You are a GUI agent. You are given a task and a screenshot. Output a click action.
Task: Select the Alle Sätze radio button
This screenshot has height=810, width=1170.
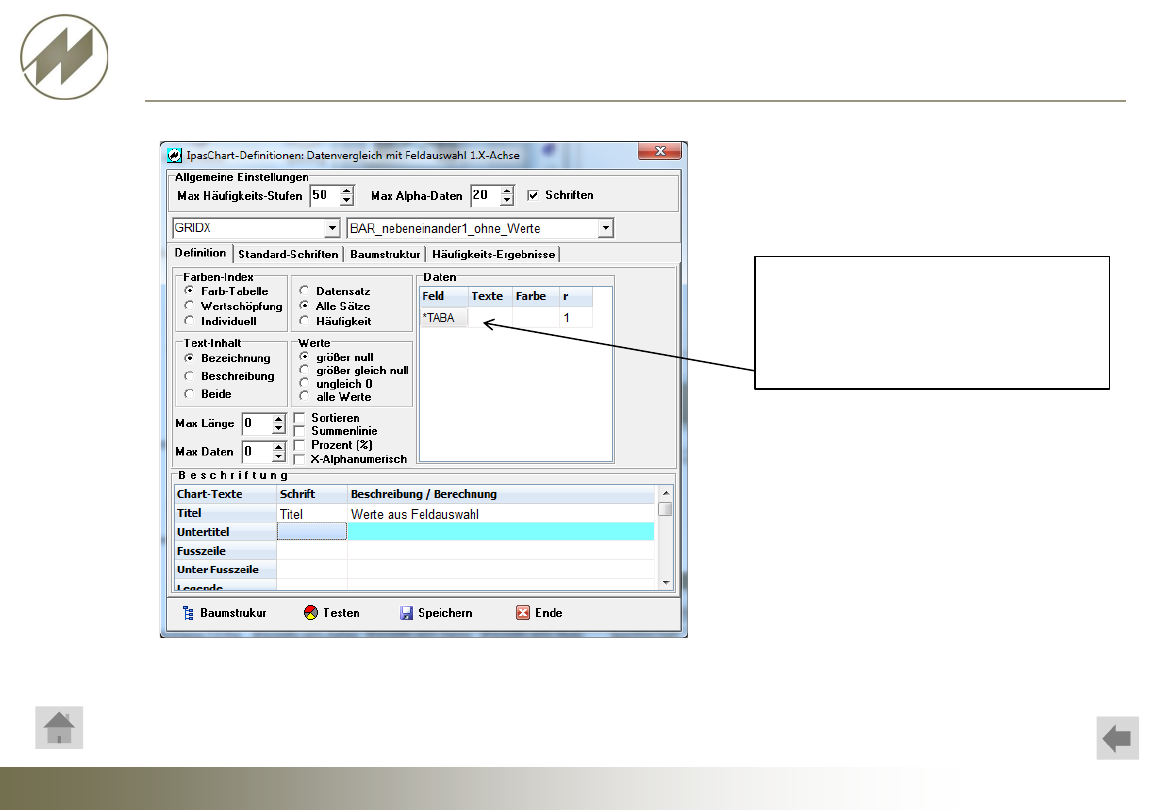coord(304,306)
